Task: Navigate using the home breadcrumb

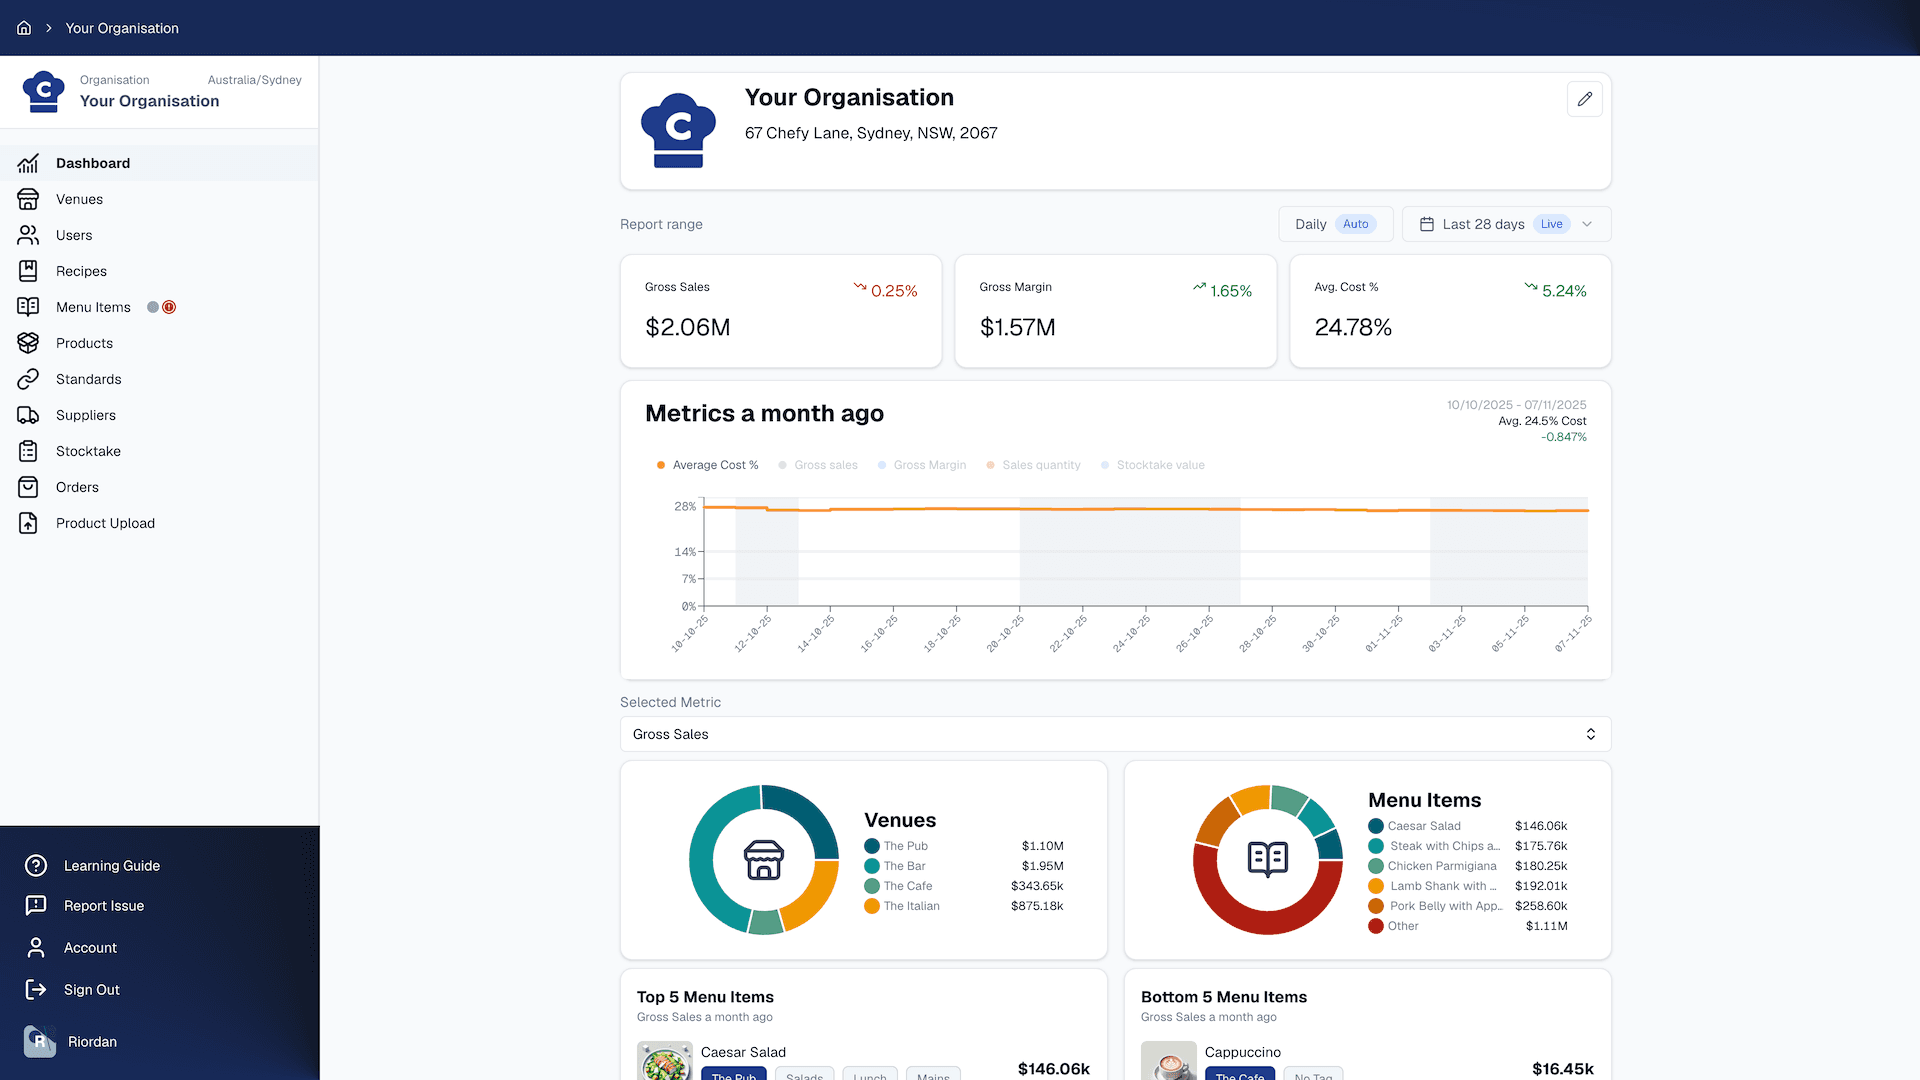Action: (x=23, y=27)
